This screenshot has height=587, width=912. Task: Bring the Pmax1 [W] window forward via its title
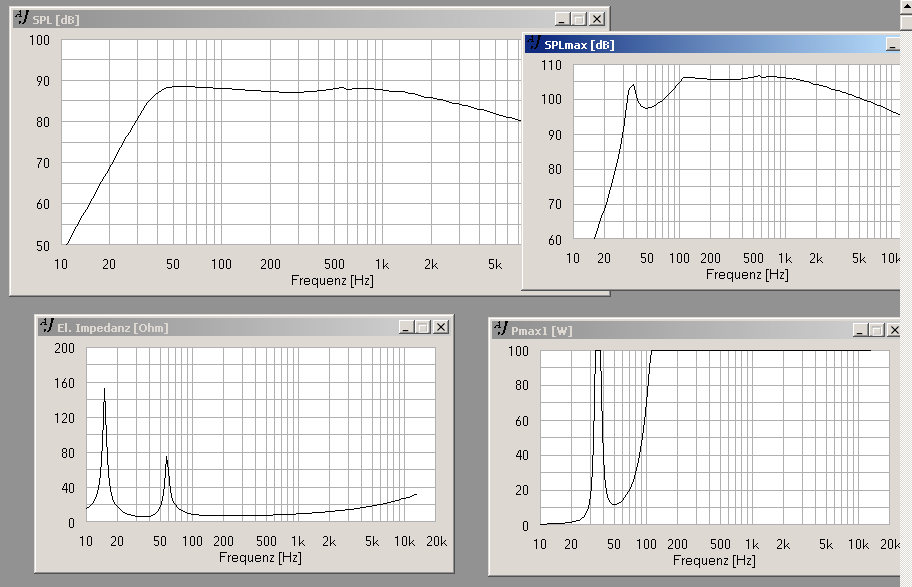[542, 331]
